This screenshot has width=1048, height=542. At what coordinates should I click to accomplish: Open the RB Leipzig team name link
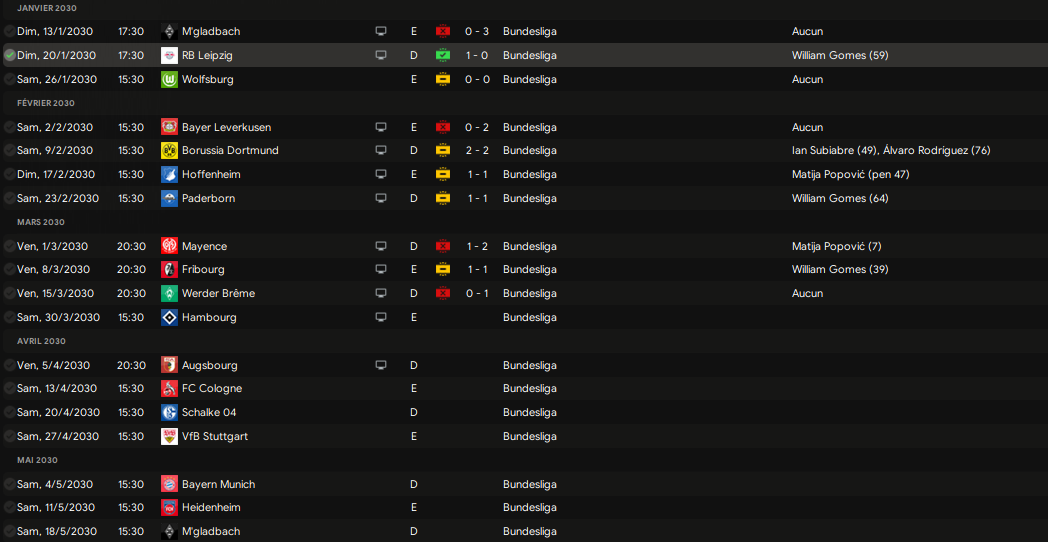[x=207, y=55]
